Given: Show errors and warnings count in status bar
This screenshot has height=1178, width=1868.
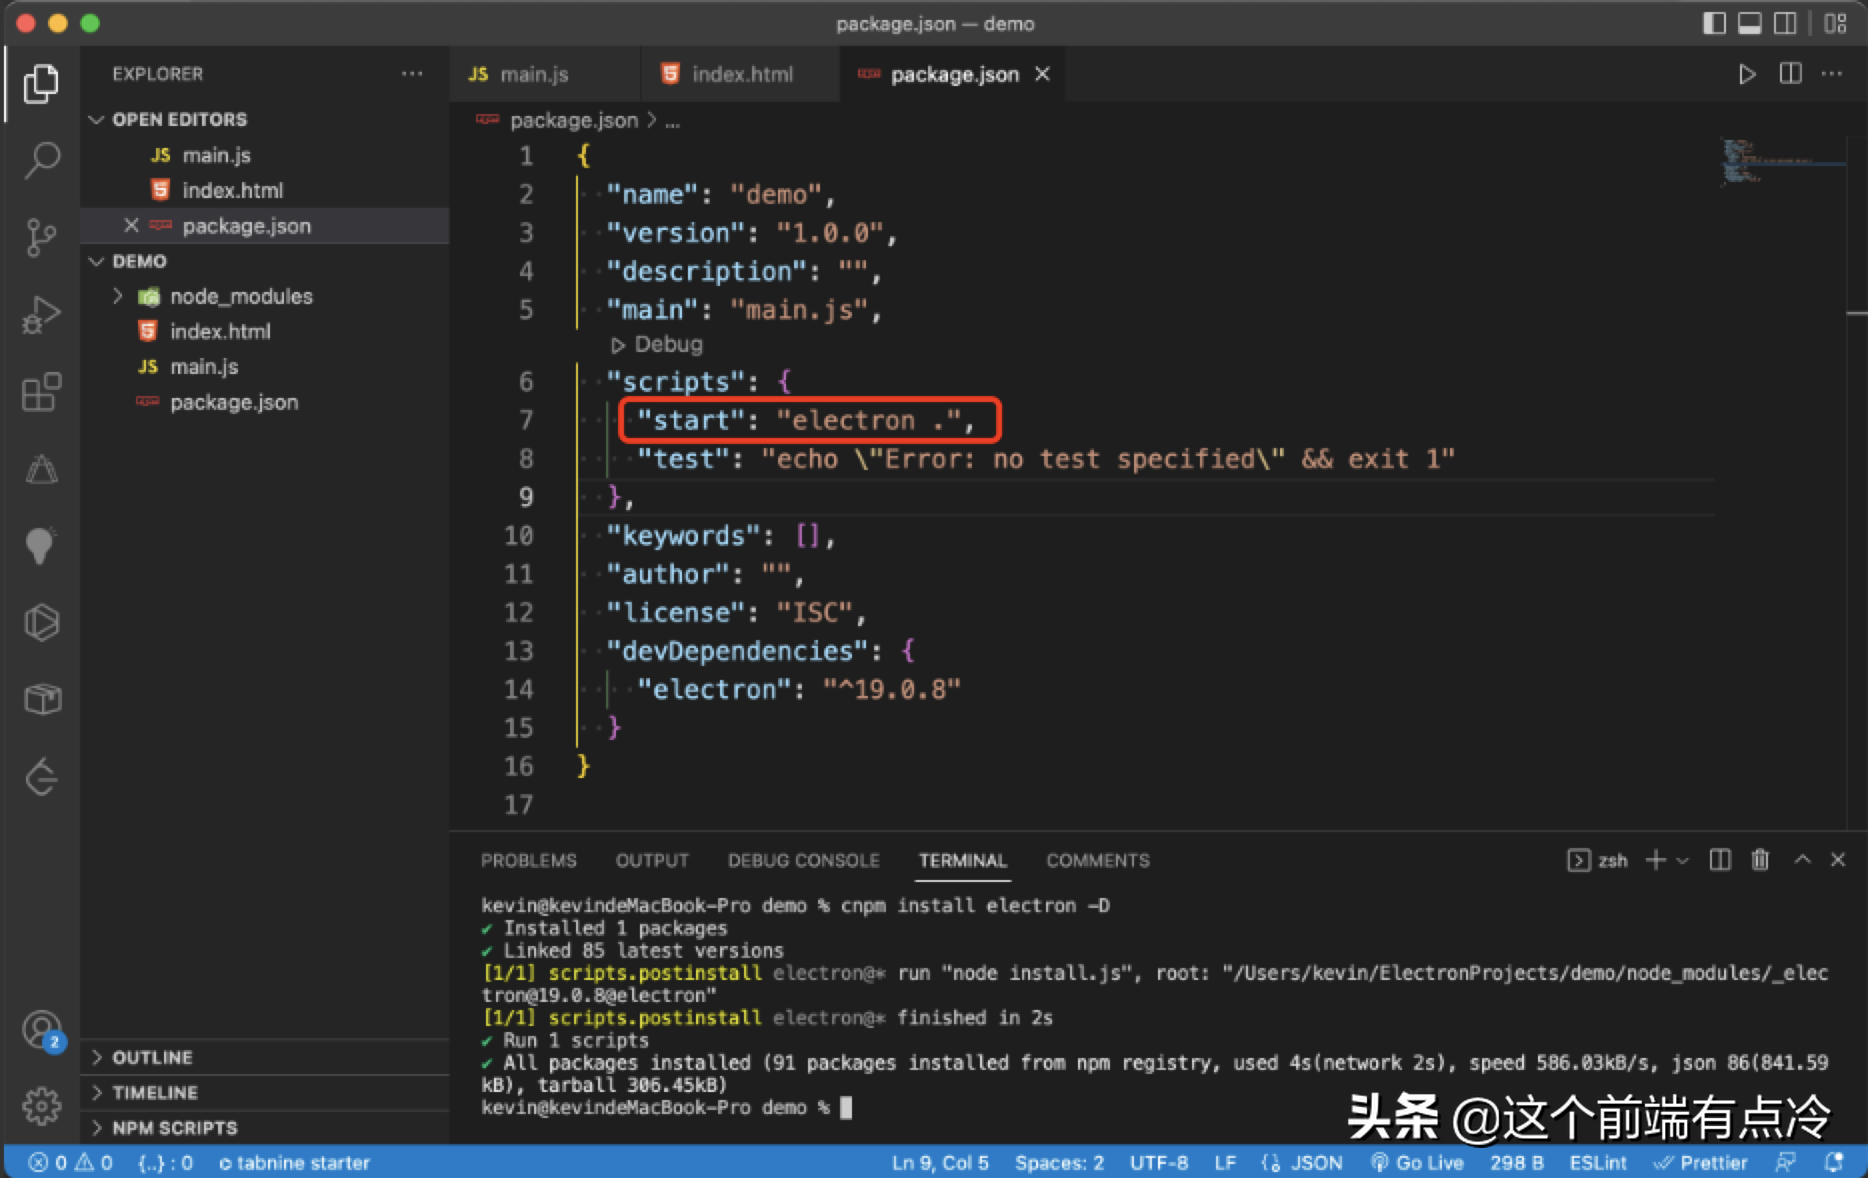Looking at the screenshot, I should 70,1163.
